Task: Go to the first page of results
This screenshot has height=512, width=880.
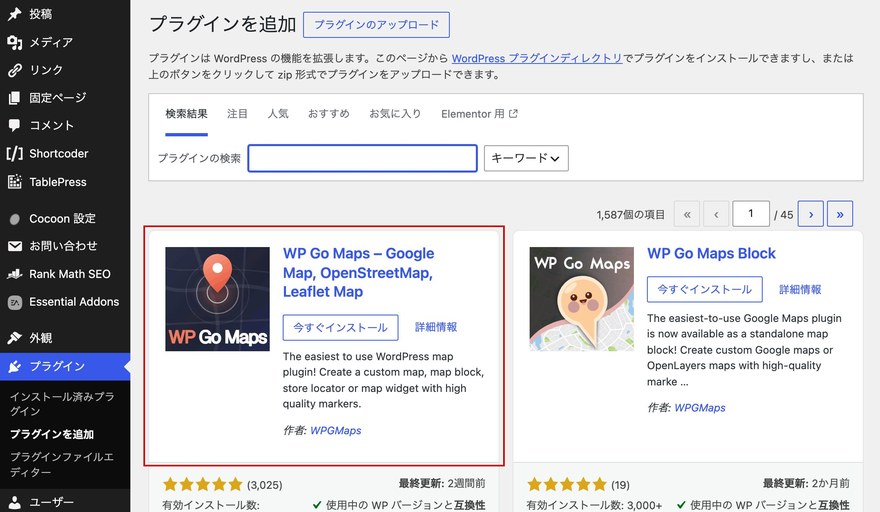Action: click(x=687, y=214)
